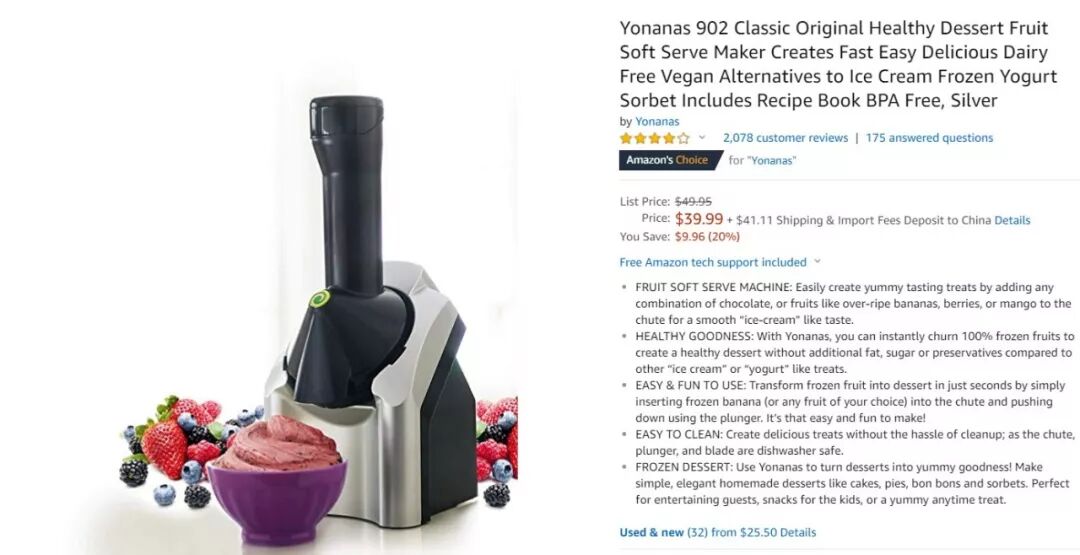Open shipping and import fees Details link
1080x555 pixels.
point(1012,220)
